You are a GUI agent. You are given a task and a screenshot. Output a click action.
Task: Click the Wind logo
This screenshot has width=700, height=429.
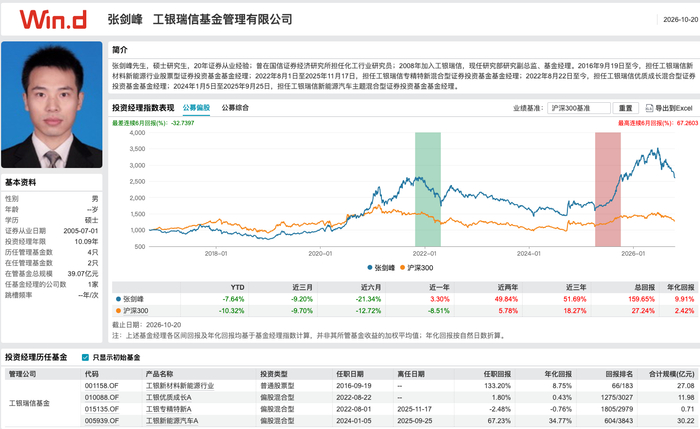(53, 19)
